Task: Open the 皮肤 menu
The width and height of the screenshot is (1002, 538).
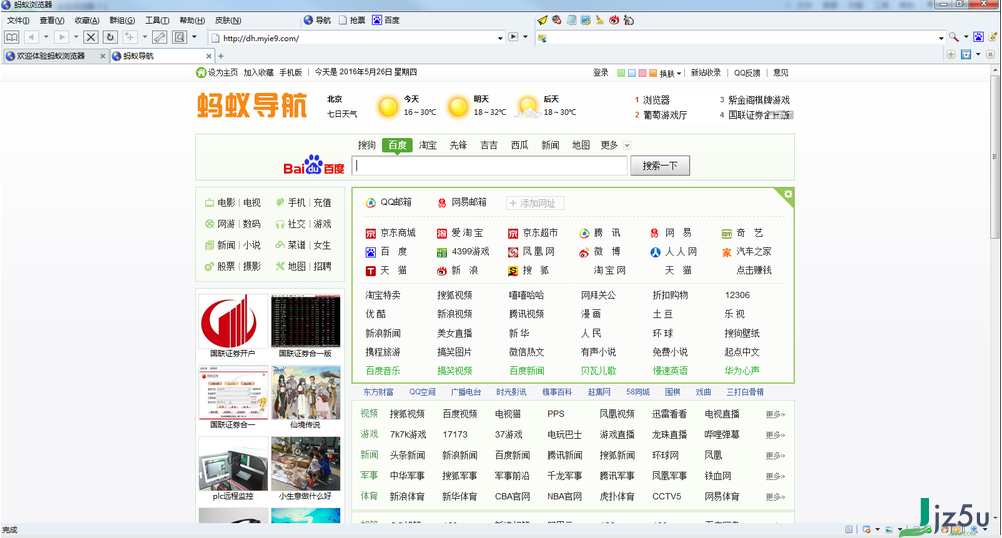Action: click(x=227, y=20)
